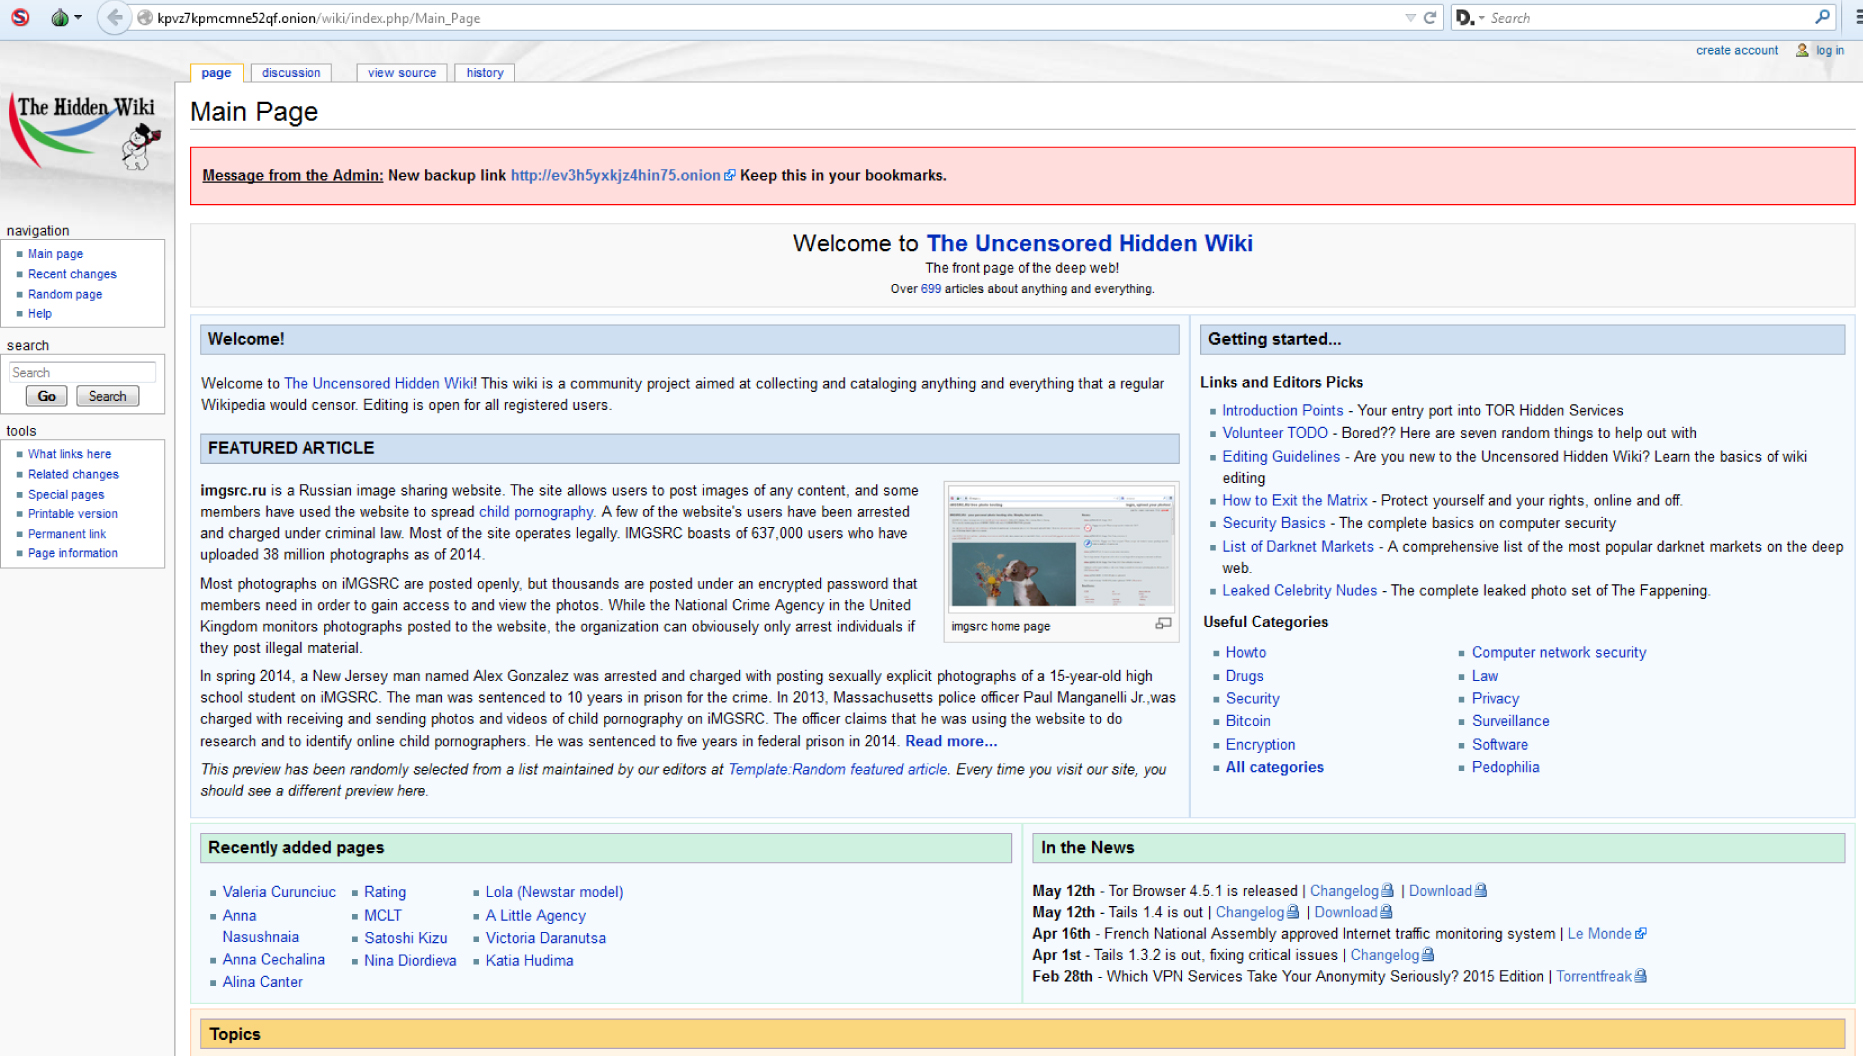Image resolution: width=1863 pixels, height=1056 pixels.
Task: Open the Howto category
Action: [x=1246, y=652]
